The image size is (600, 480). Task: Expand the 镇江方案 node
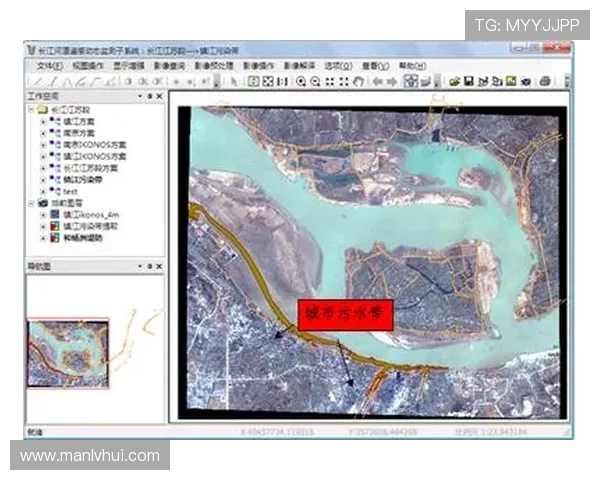(43, 122)
